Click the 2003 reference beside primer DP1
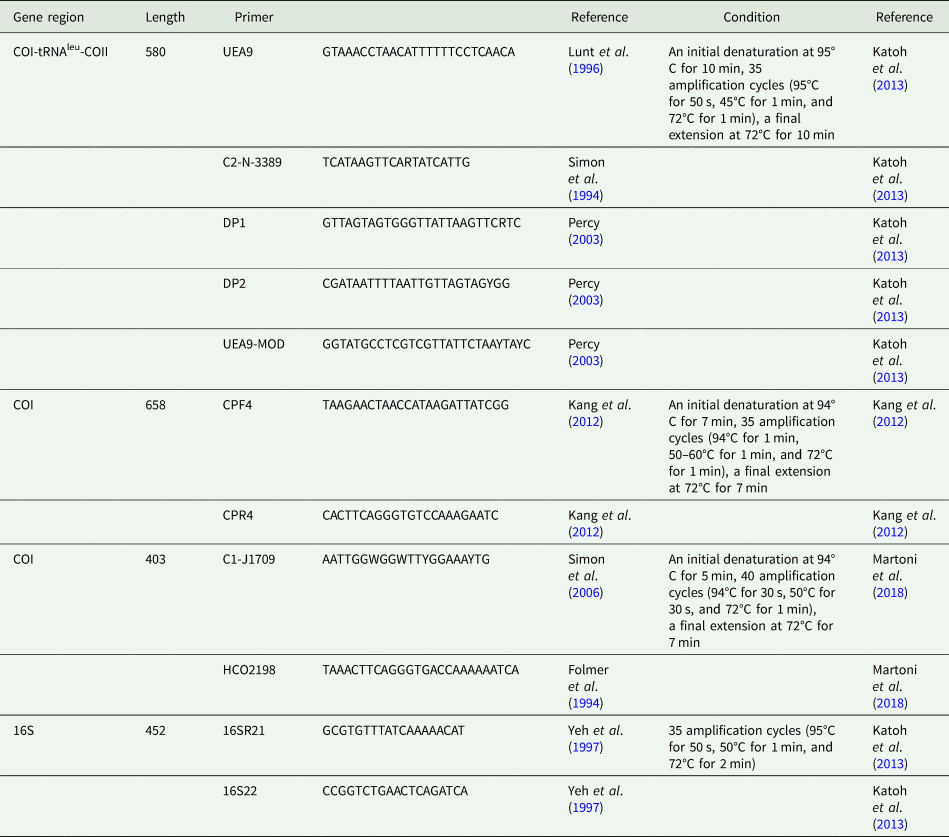The height and width of the screenshot is (837, 949). click(x=585, y=240)
